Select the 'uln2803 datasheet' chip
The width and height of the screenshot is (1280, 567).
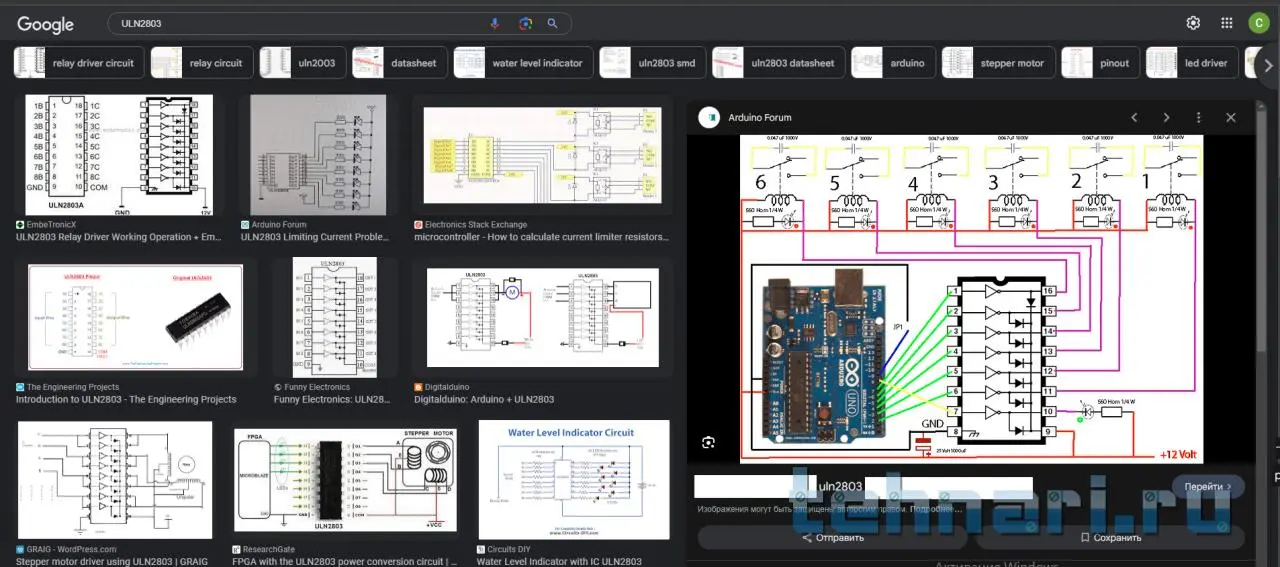tap(778, 63)
